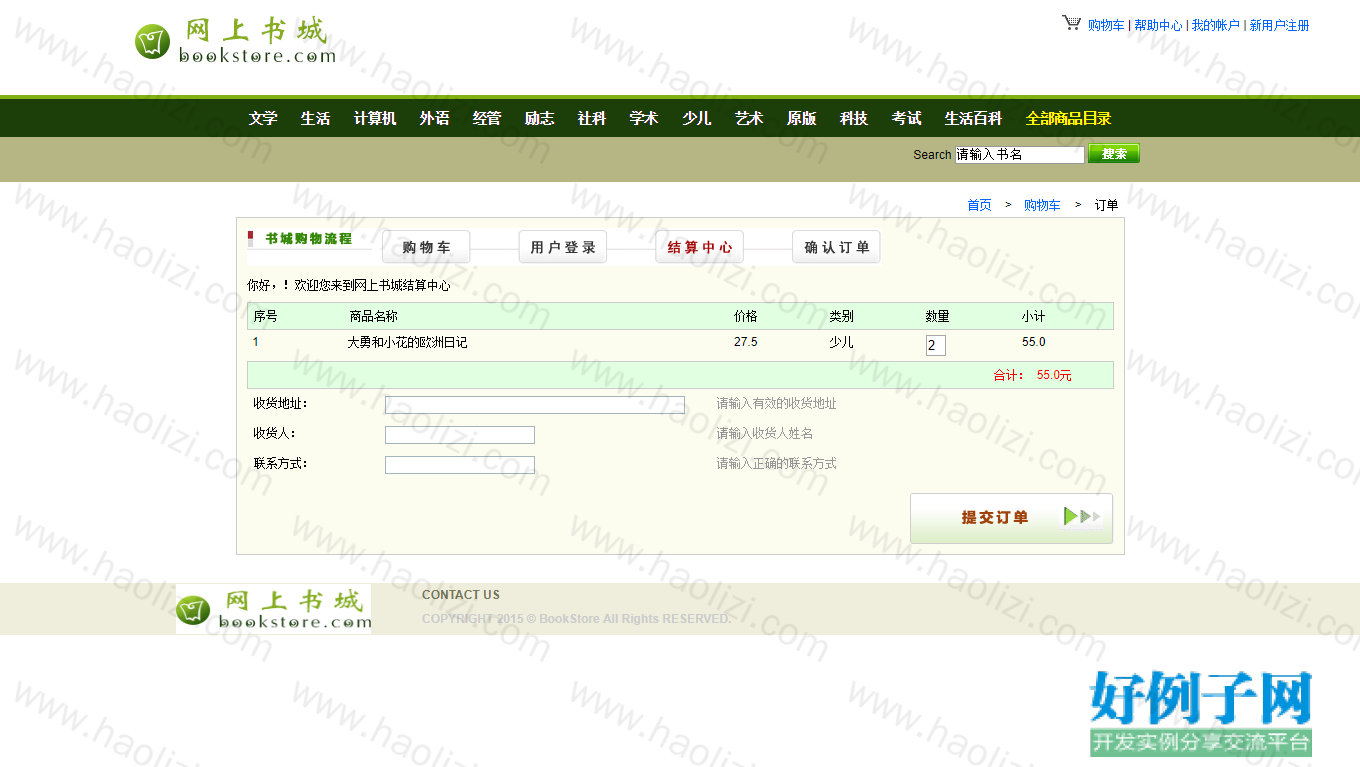The height and width of the screenshot is (767, 1360).
Task: Click the 联系方式 contact input
Action: pos(460,465)
